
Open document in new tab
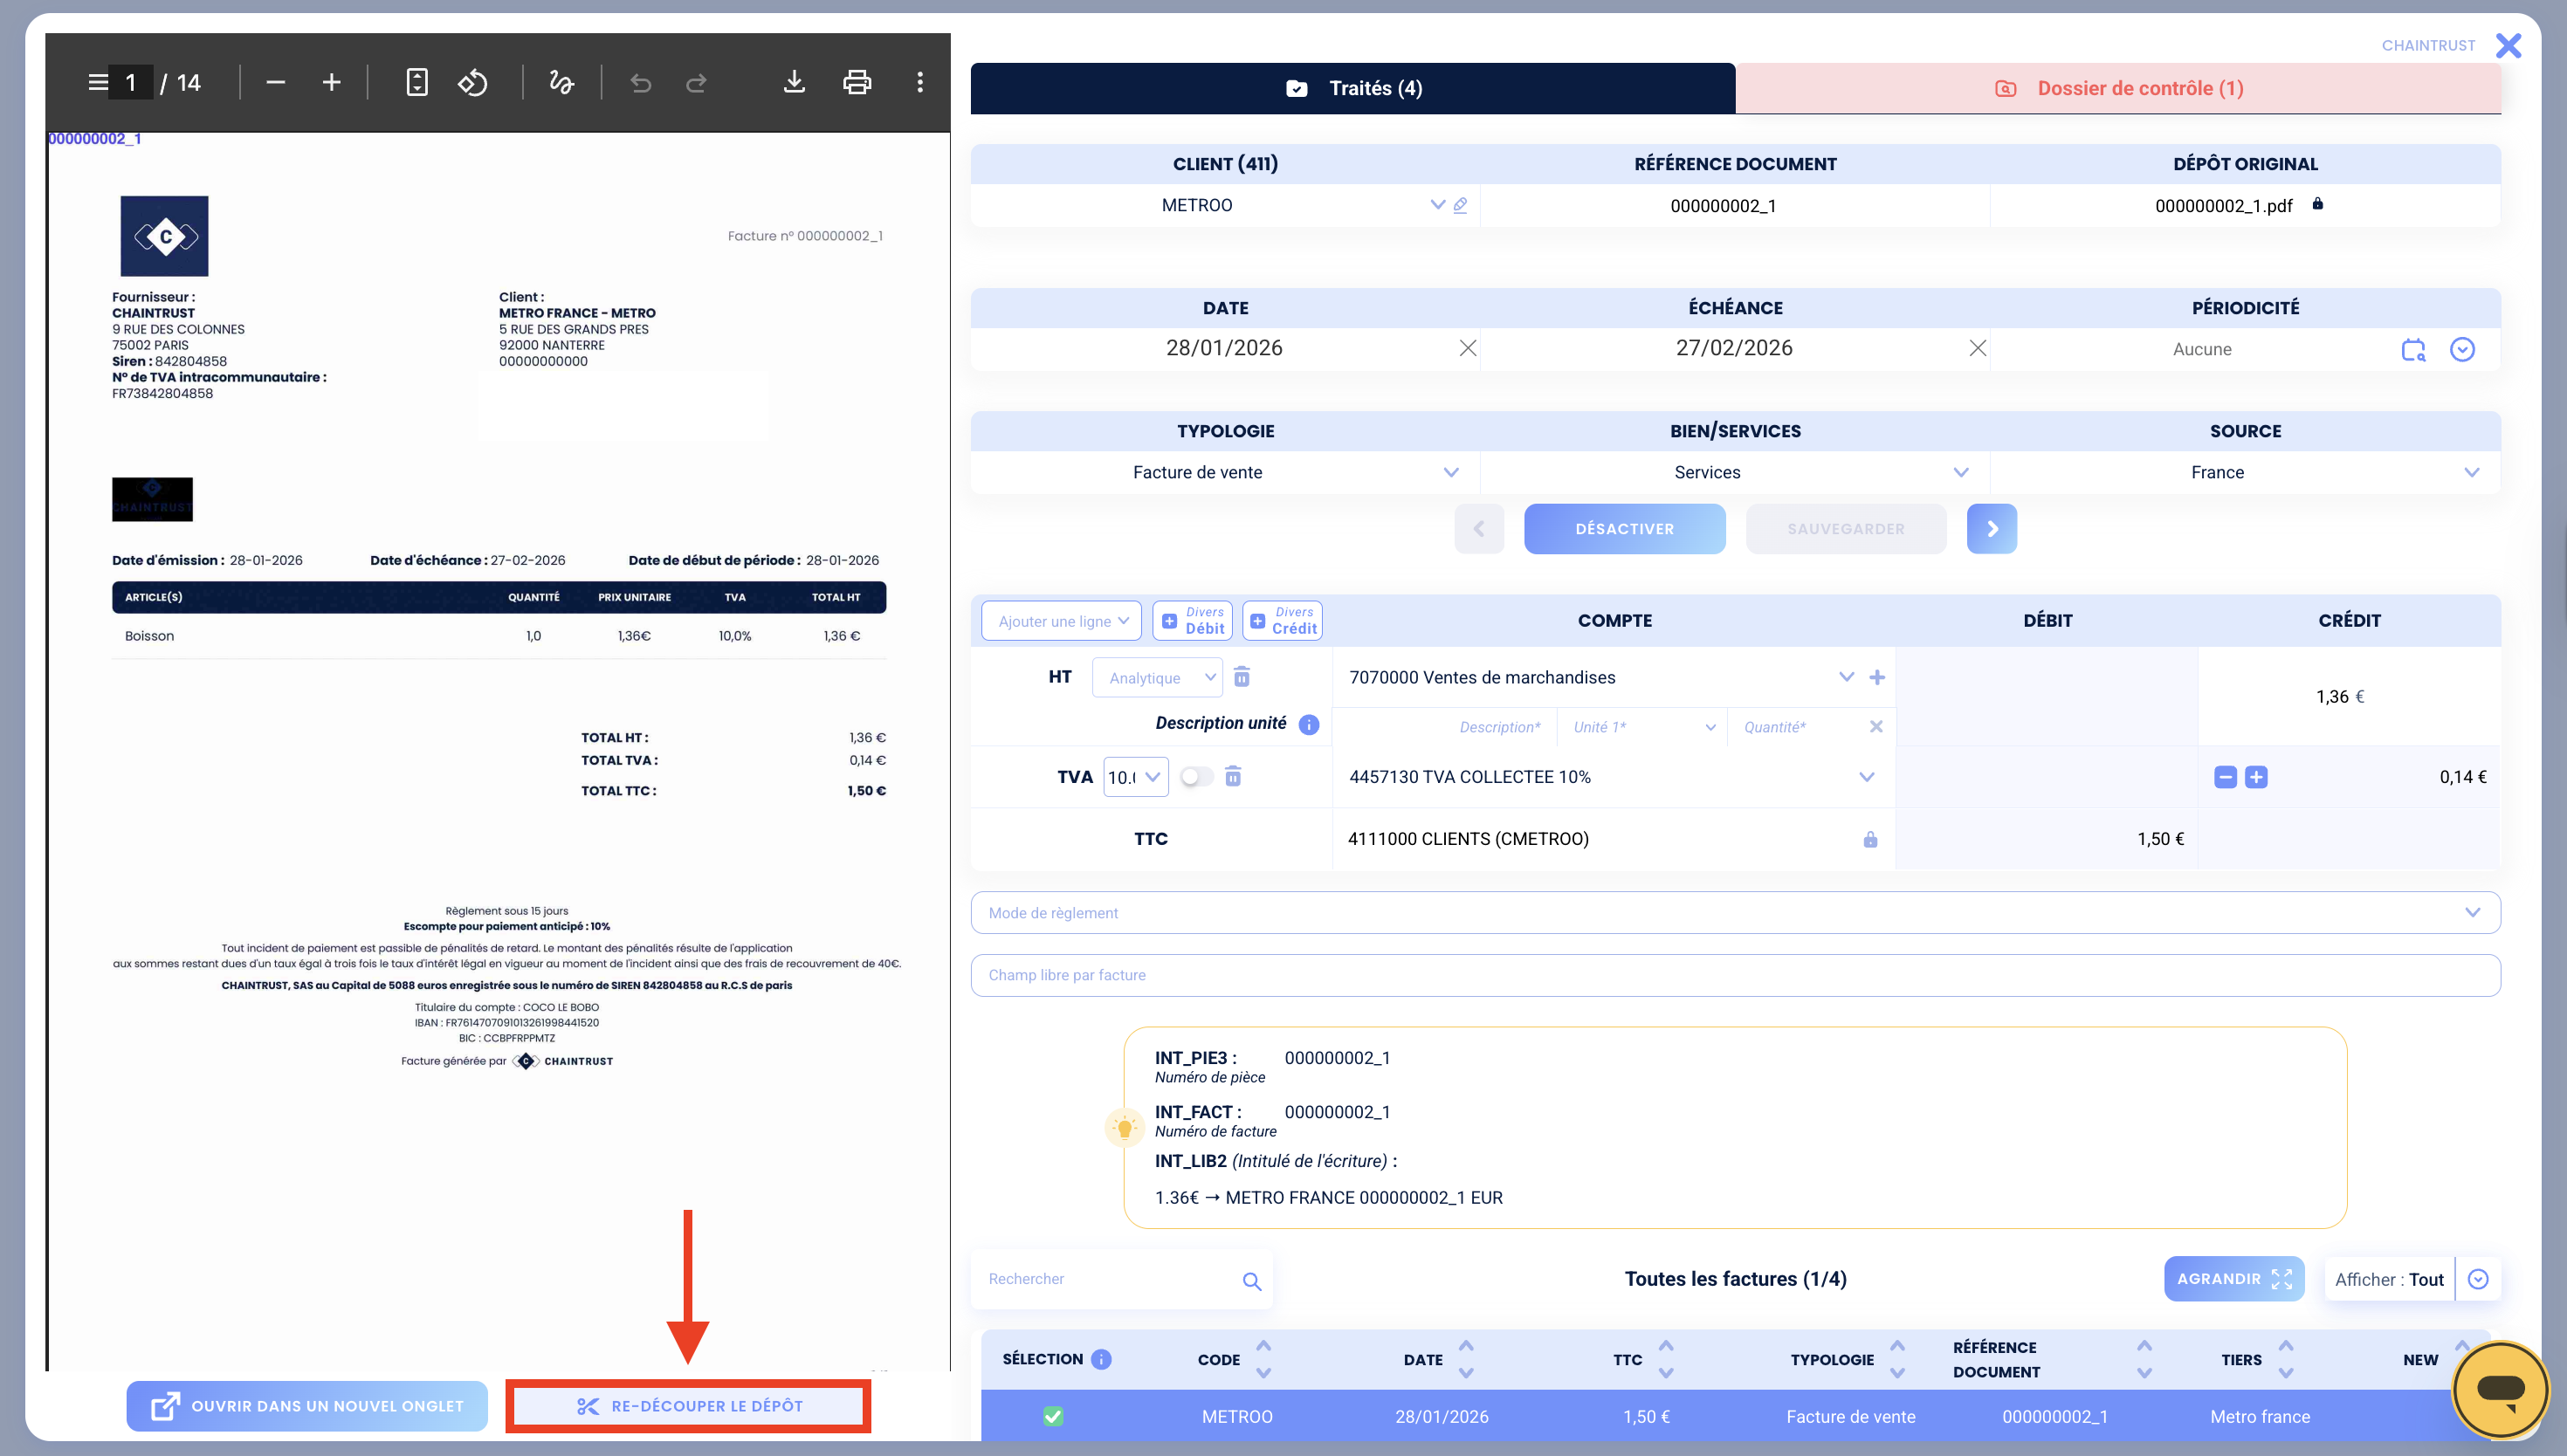[307, 1406]
